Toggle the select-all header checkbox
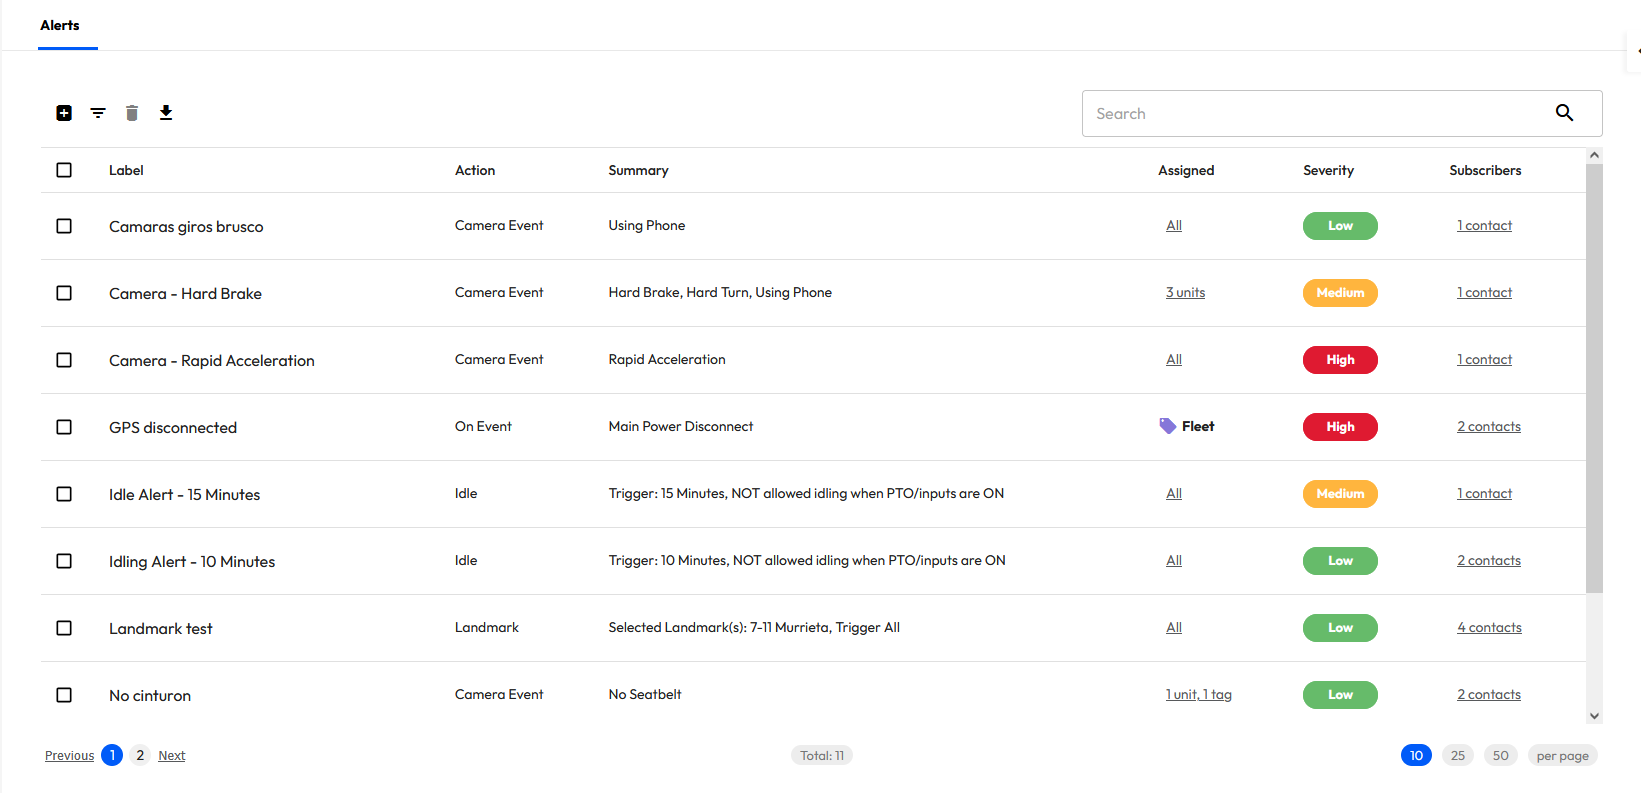Screen dimensions: 1641x793 pyautogui.click(x=64, y=170)
